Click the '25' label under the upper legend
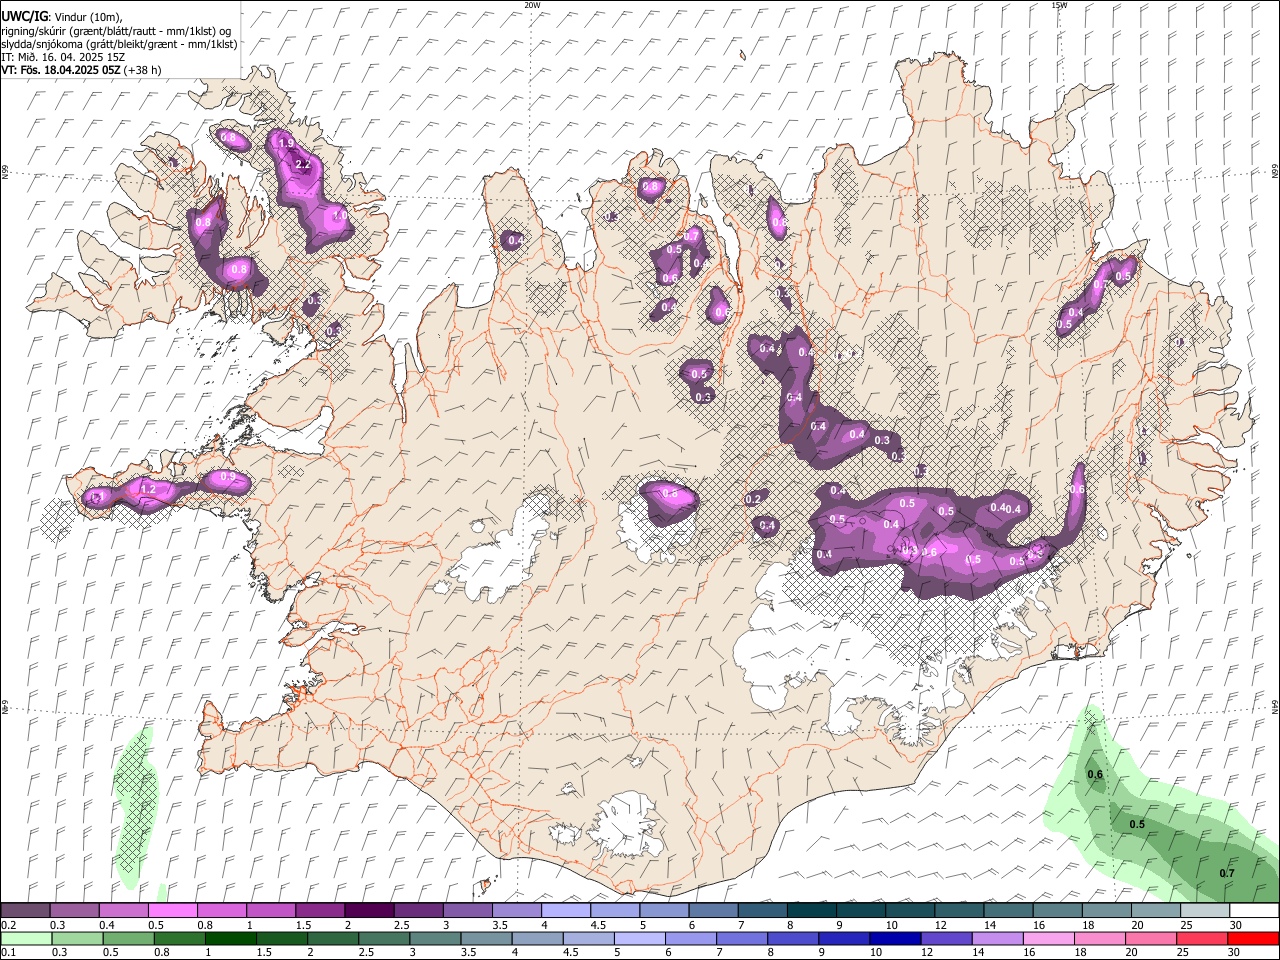The width and height of the screenshot is (1280, 960). point(1186,925)
